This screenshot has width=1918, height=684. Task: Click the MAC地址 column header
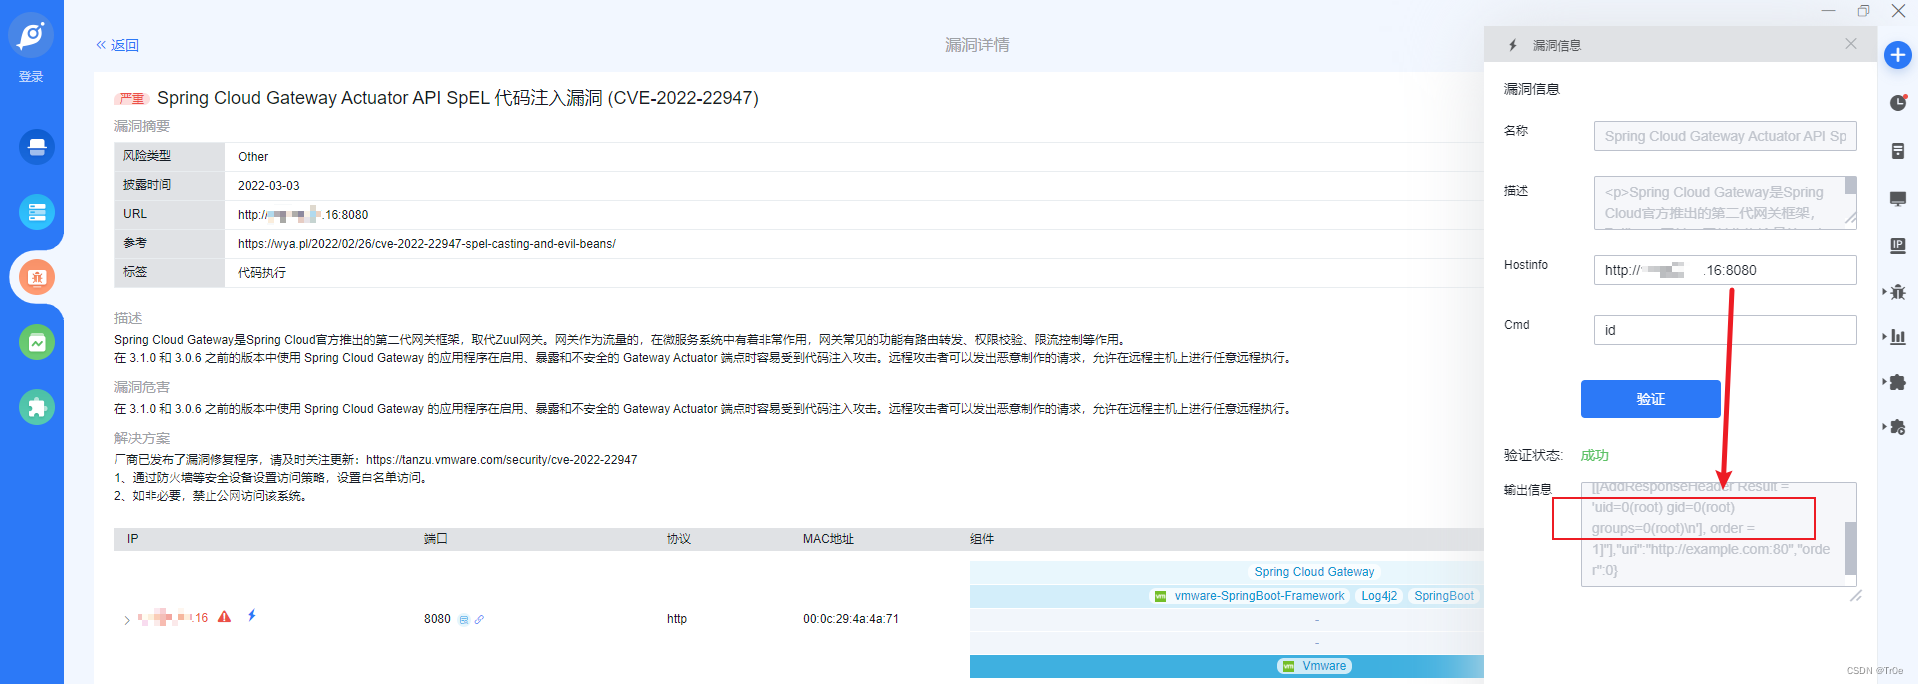pos(828,539)
